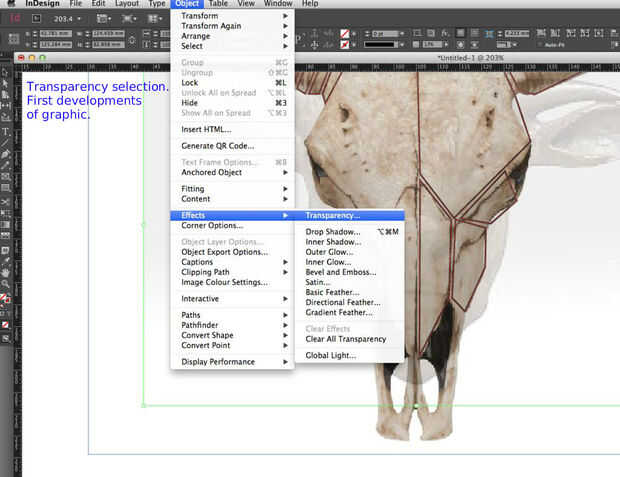Open the stroke weight dropdown
The width and height of the screenshot is (620, 477).
[x=402, y=34]
